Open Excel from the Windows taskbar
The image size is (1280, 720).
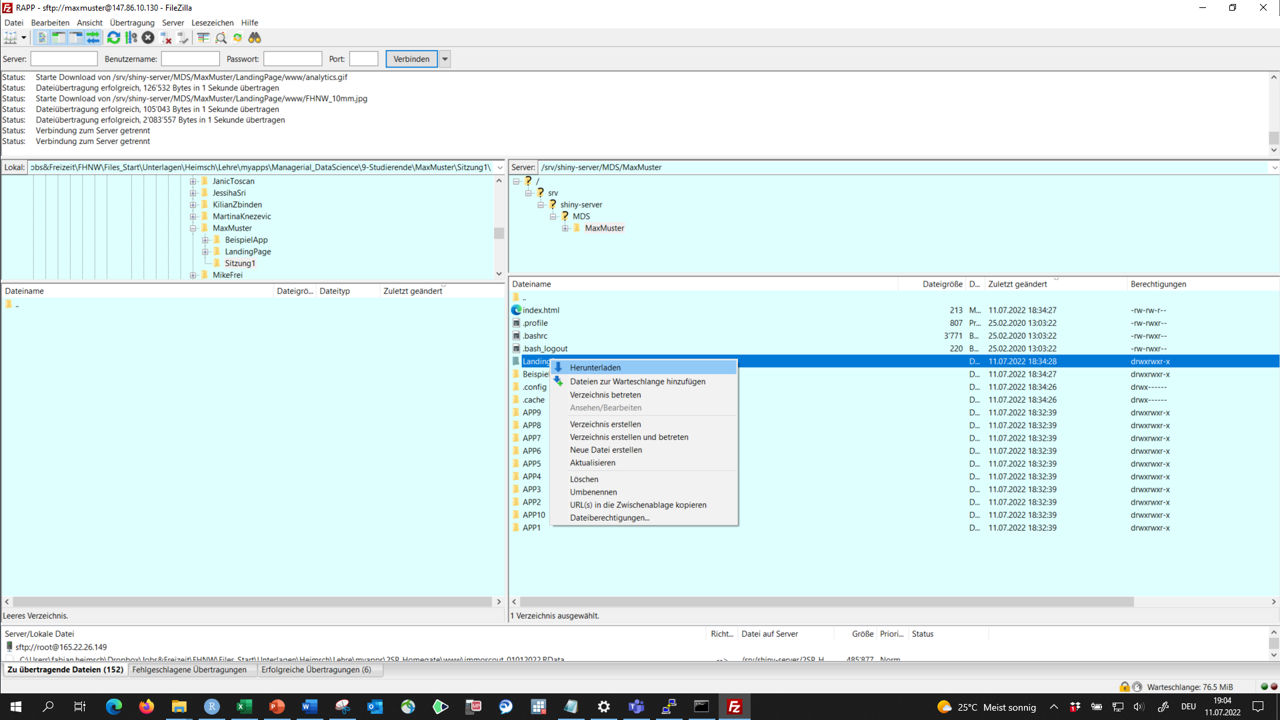coord(244,707)
